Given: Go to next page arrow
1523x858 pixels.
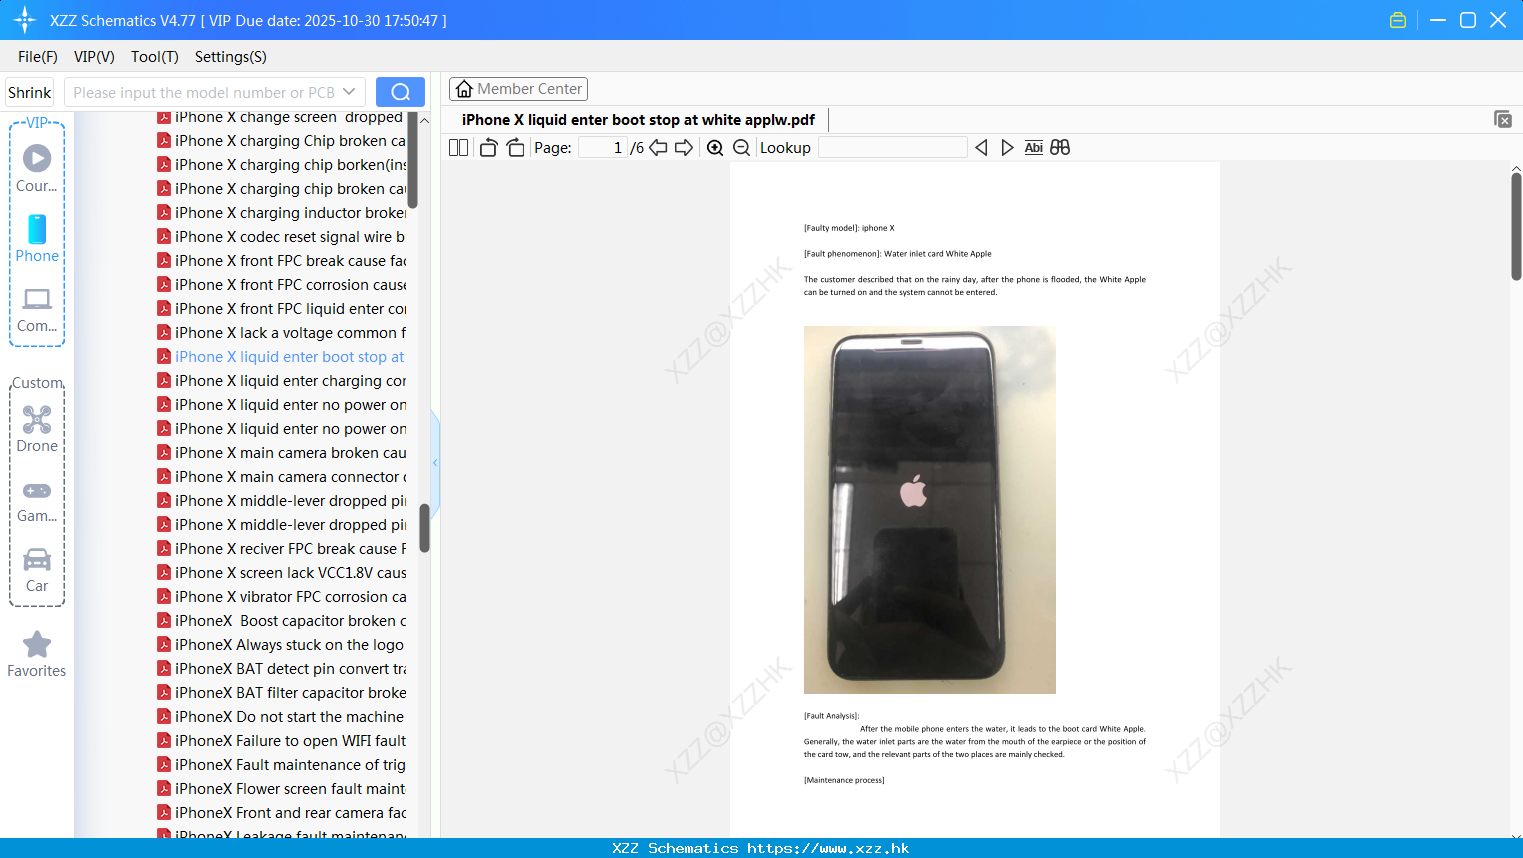Looking at the screenshot, I should click(684, 148).
